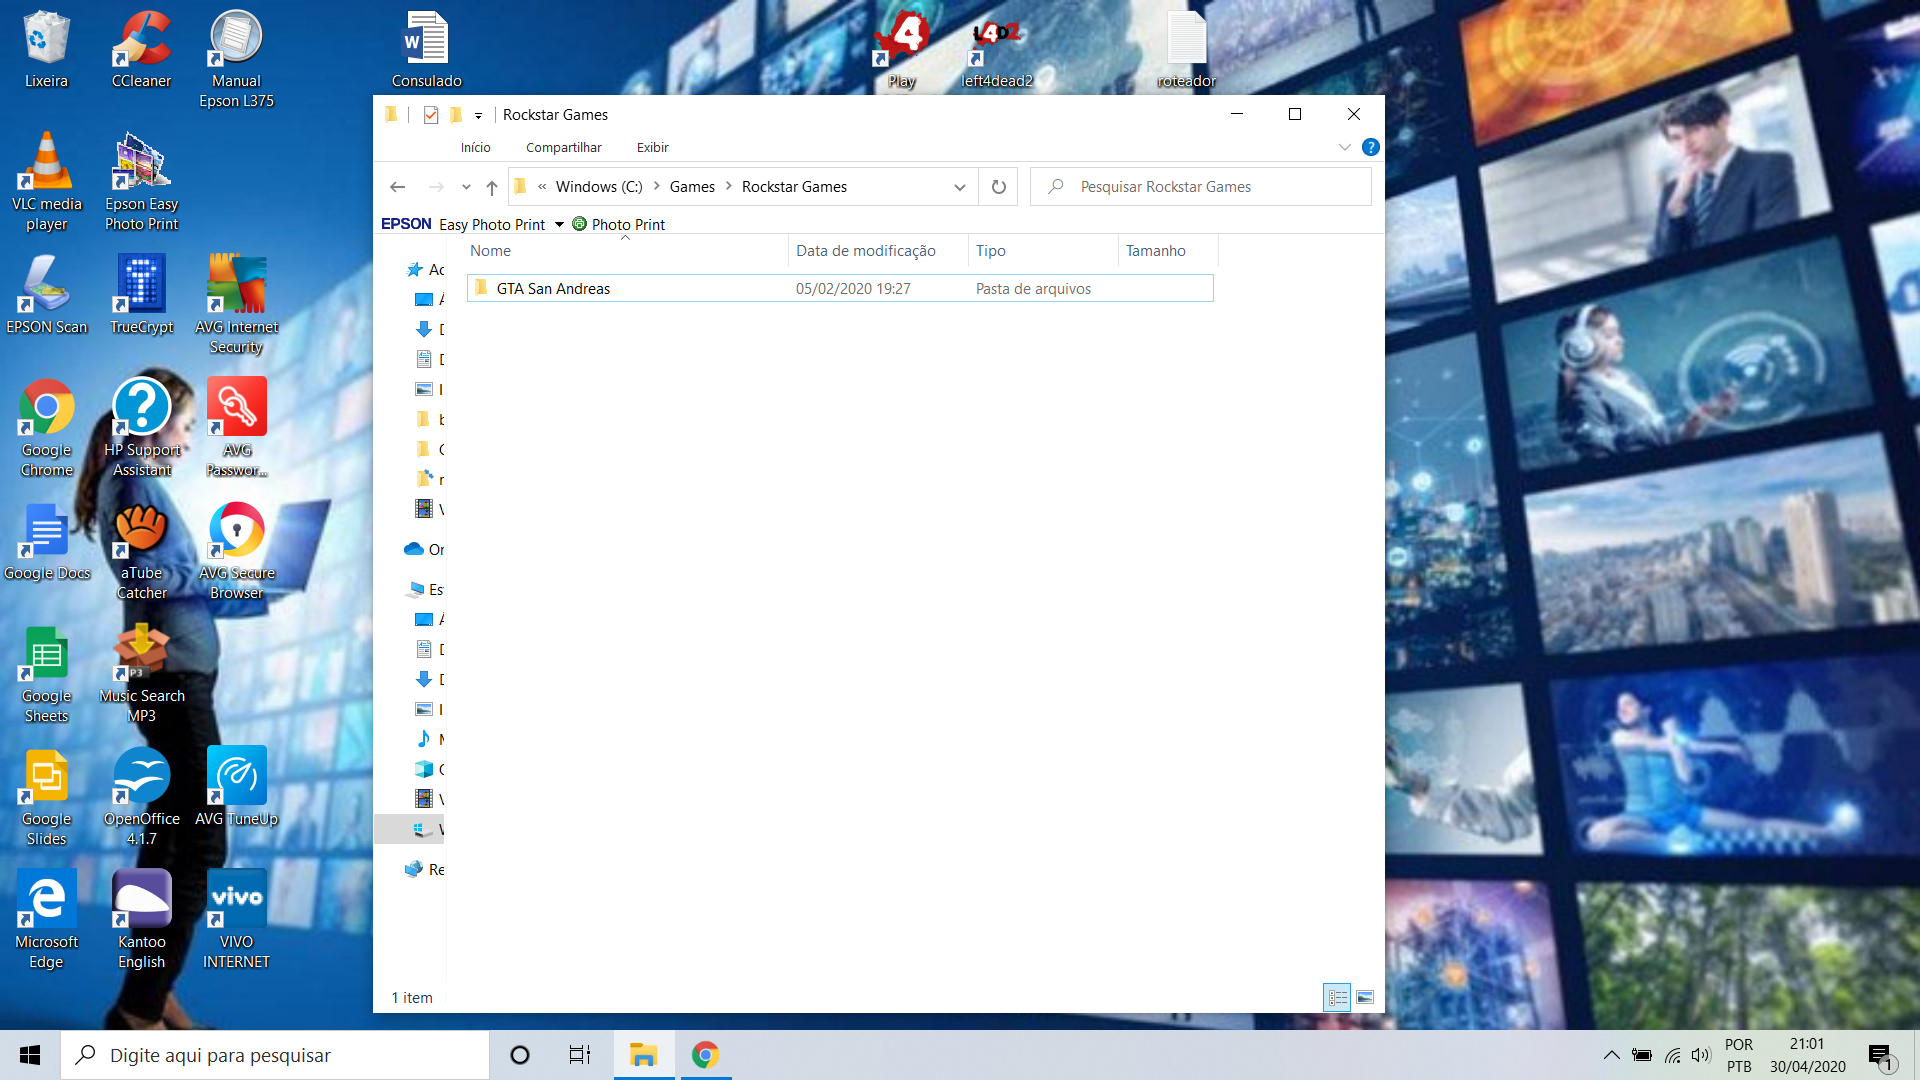The width and height of the screenshot is (1920, 1080).
Task: Expand the chevron after Windows (C:) breadcrumb
Action: click(x=656, y=187)
